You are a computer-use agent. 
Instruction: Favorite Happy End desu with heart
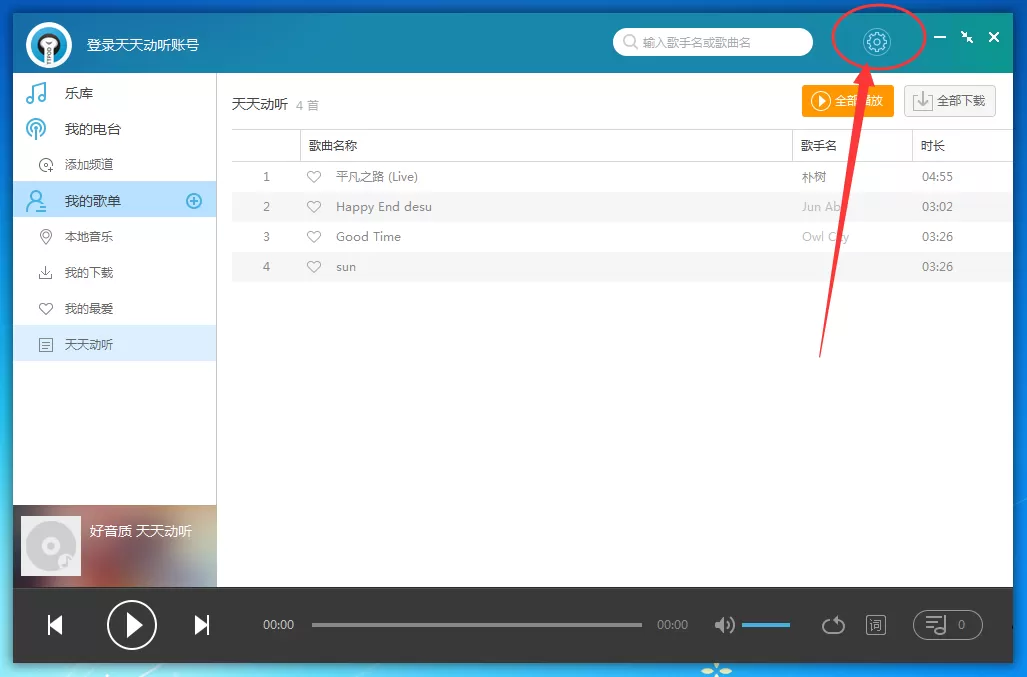click(x=314, y=207)
